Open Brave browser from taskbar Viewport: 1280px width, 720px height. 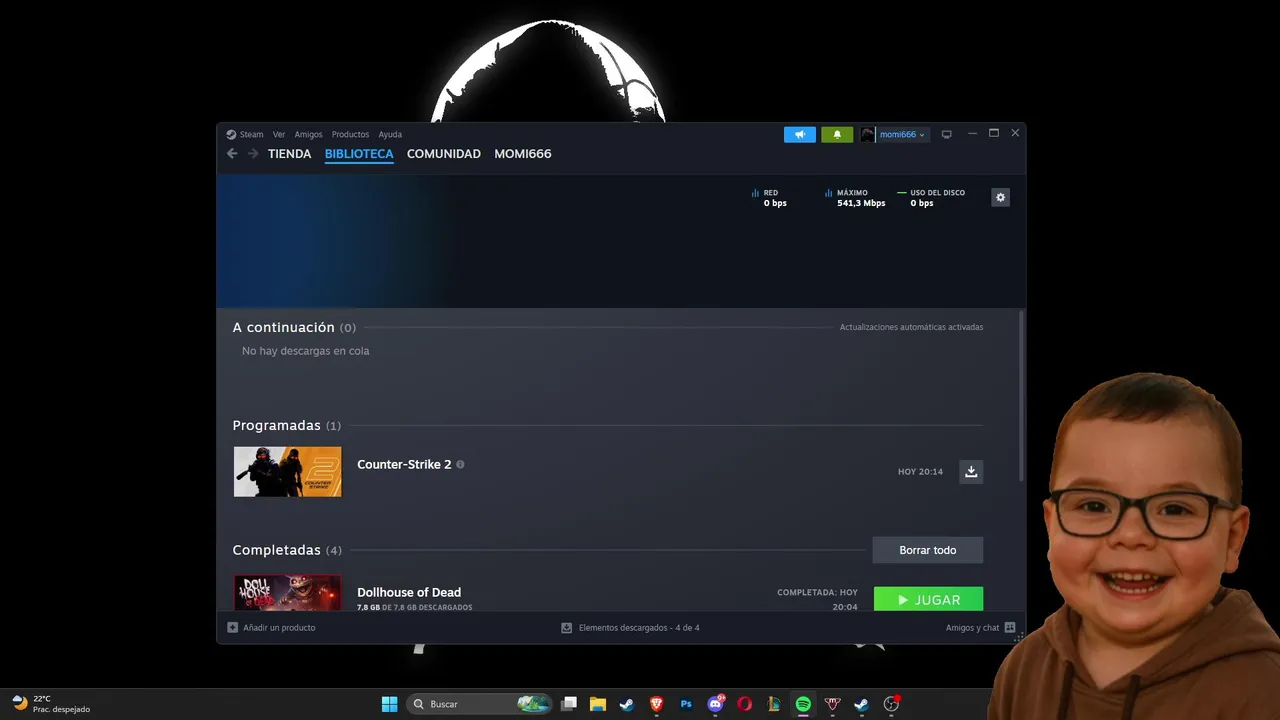(656, 704)
